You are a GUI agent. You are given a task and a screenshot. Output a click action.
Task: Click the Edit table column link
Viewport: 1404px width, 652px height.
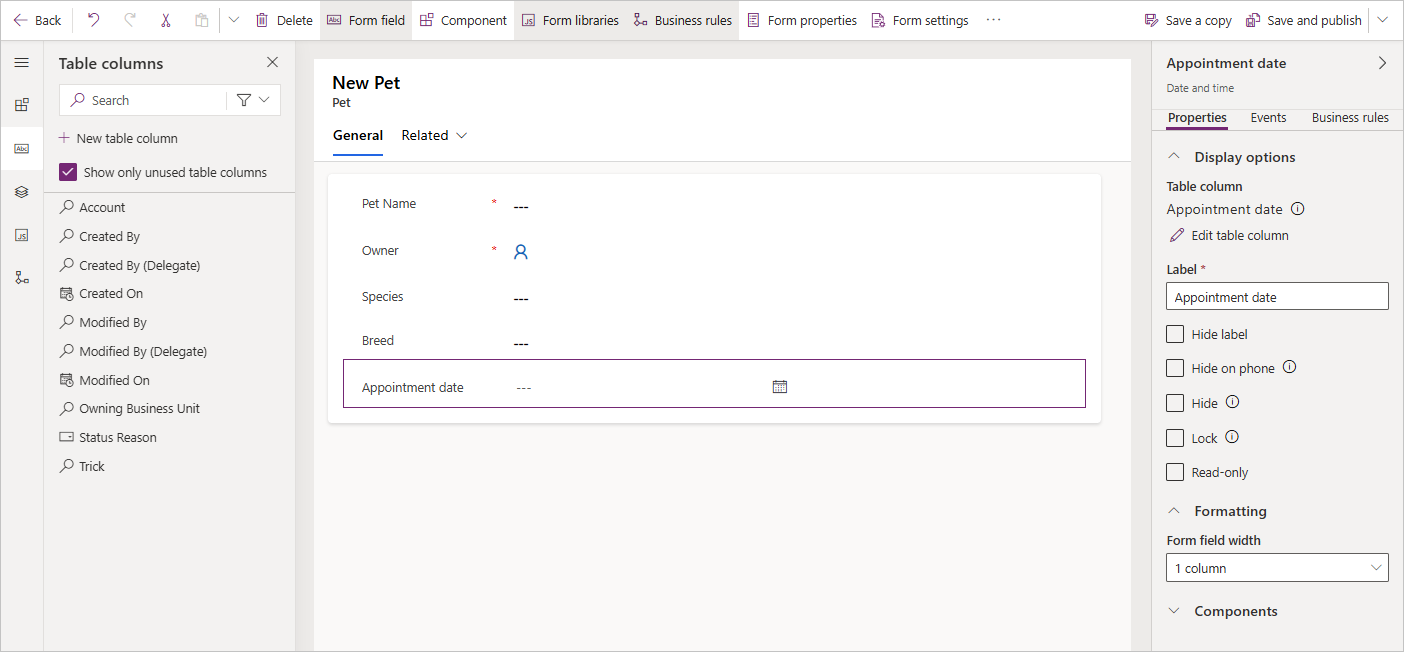1239,235
